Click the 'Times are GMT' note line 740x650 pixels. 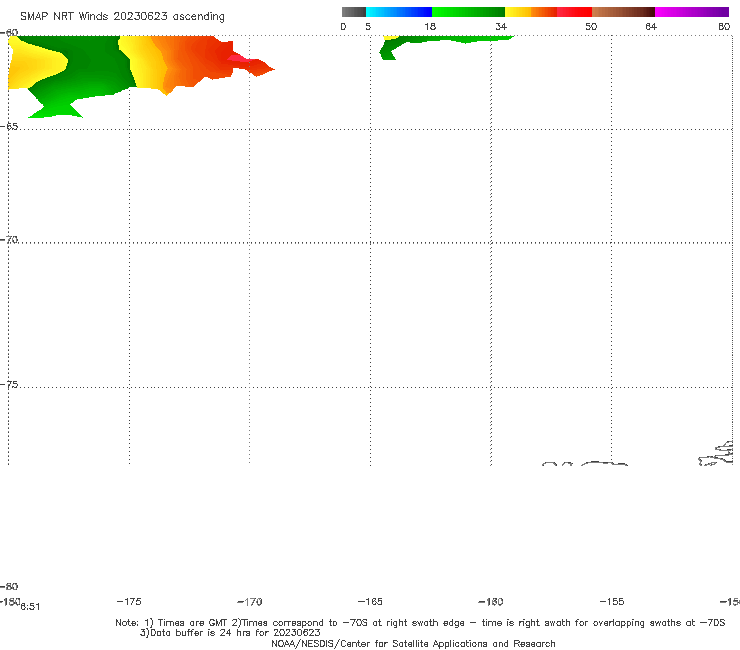point(420,622)
